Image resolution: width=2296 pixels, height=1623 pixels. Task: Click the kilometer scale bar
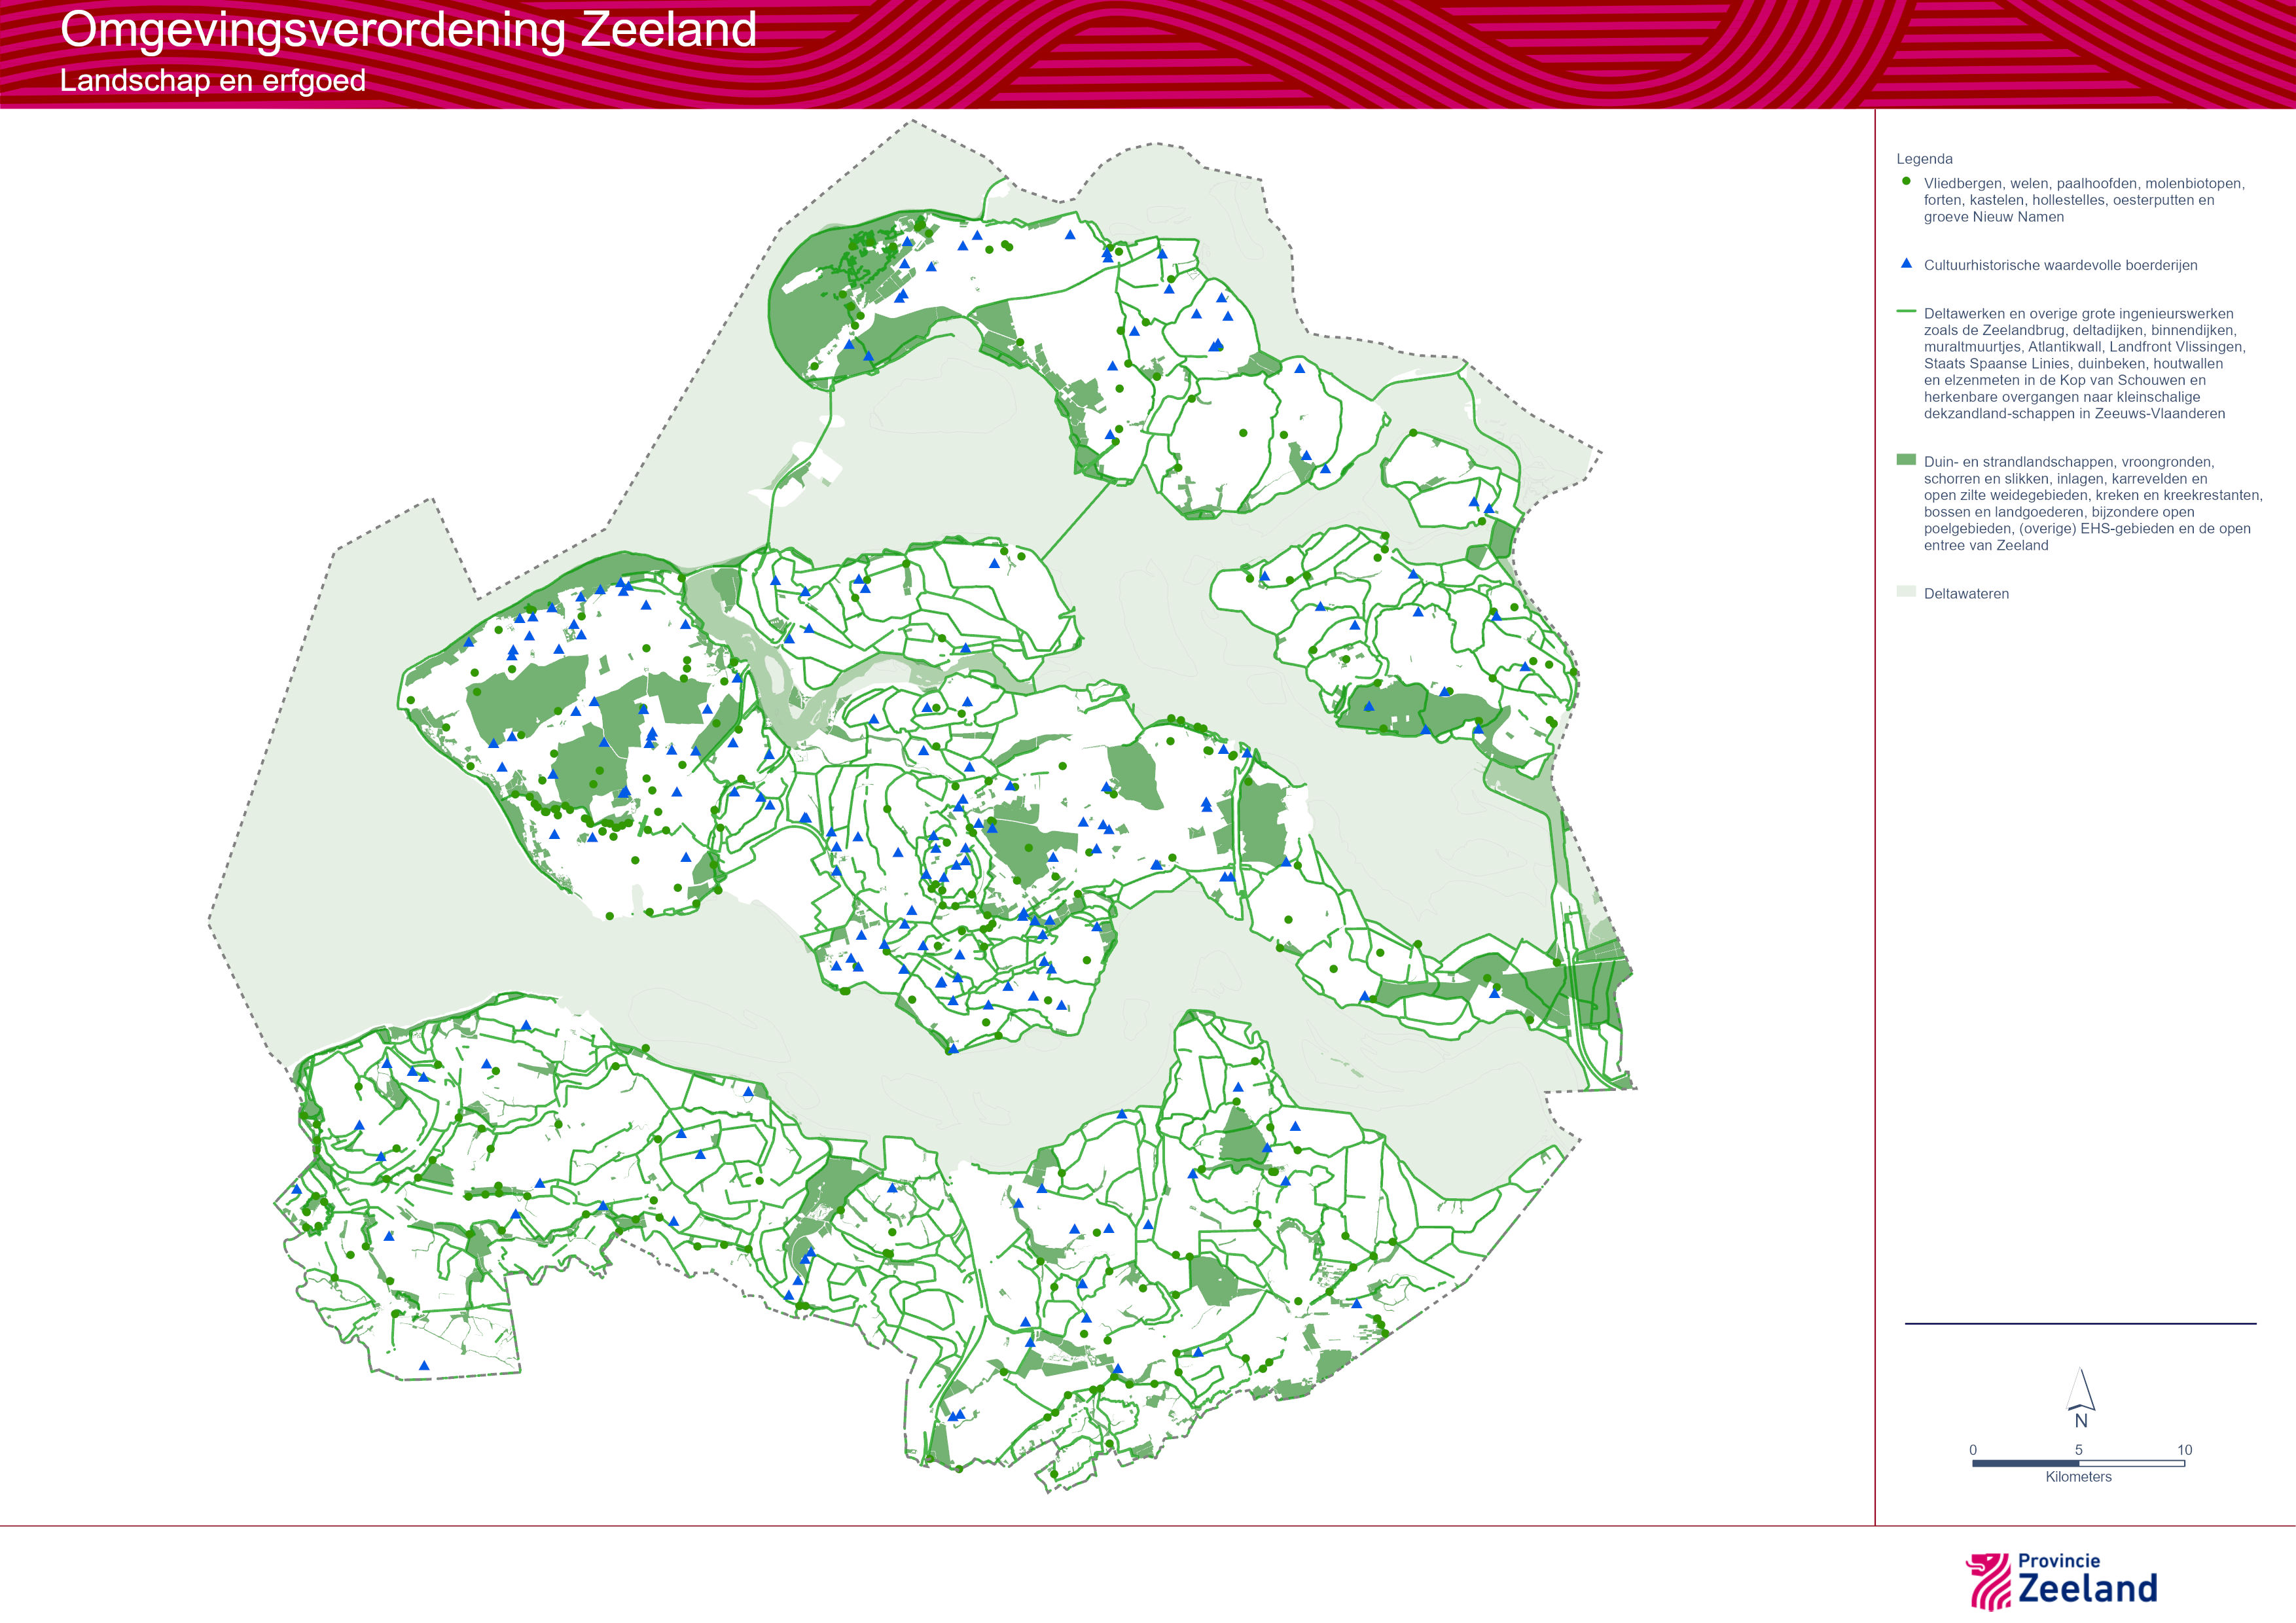[x=2078, y=1463]
